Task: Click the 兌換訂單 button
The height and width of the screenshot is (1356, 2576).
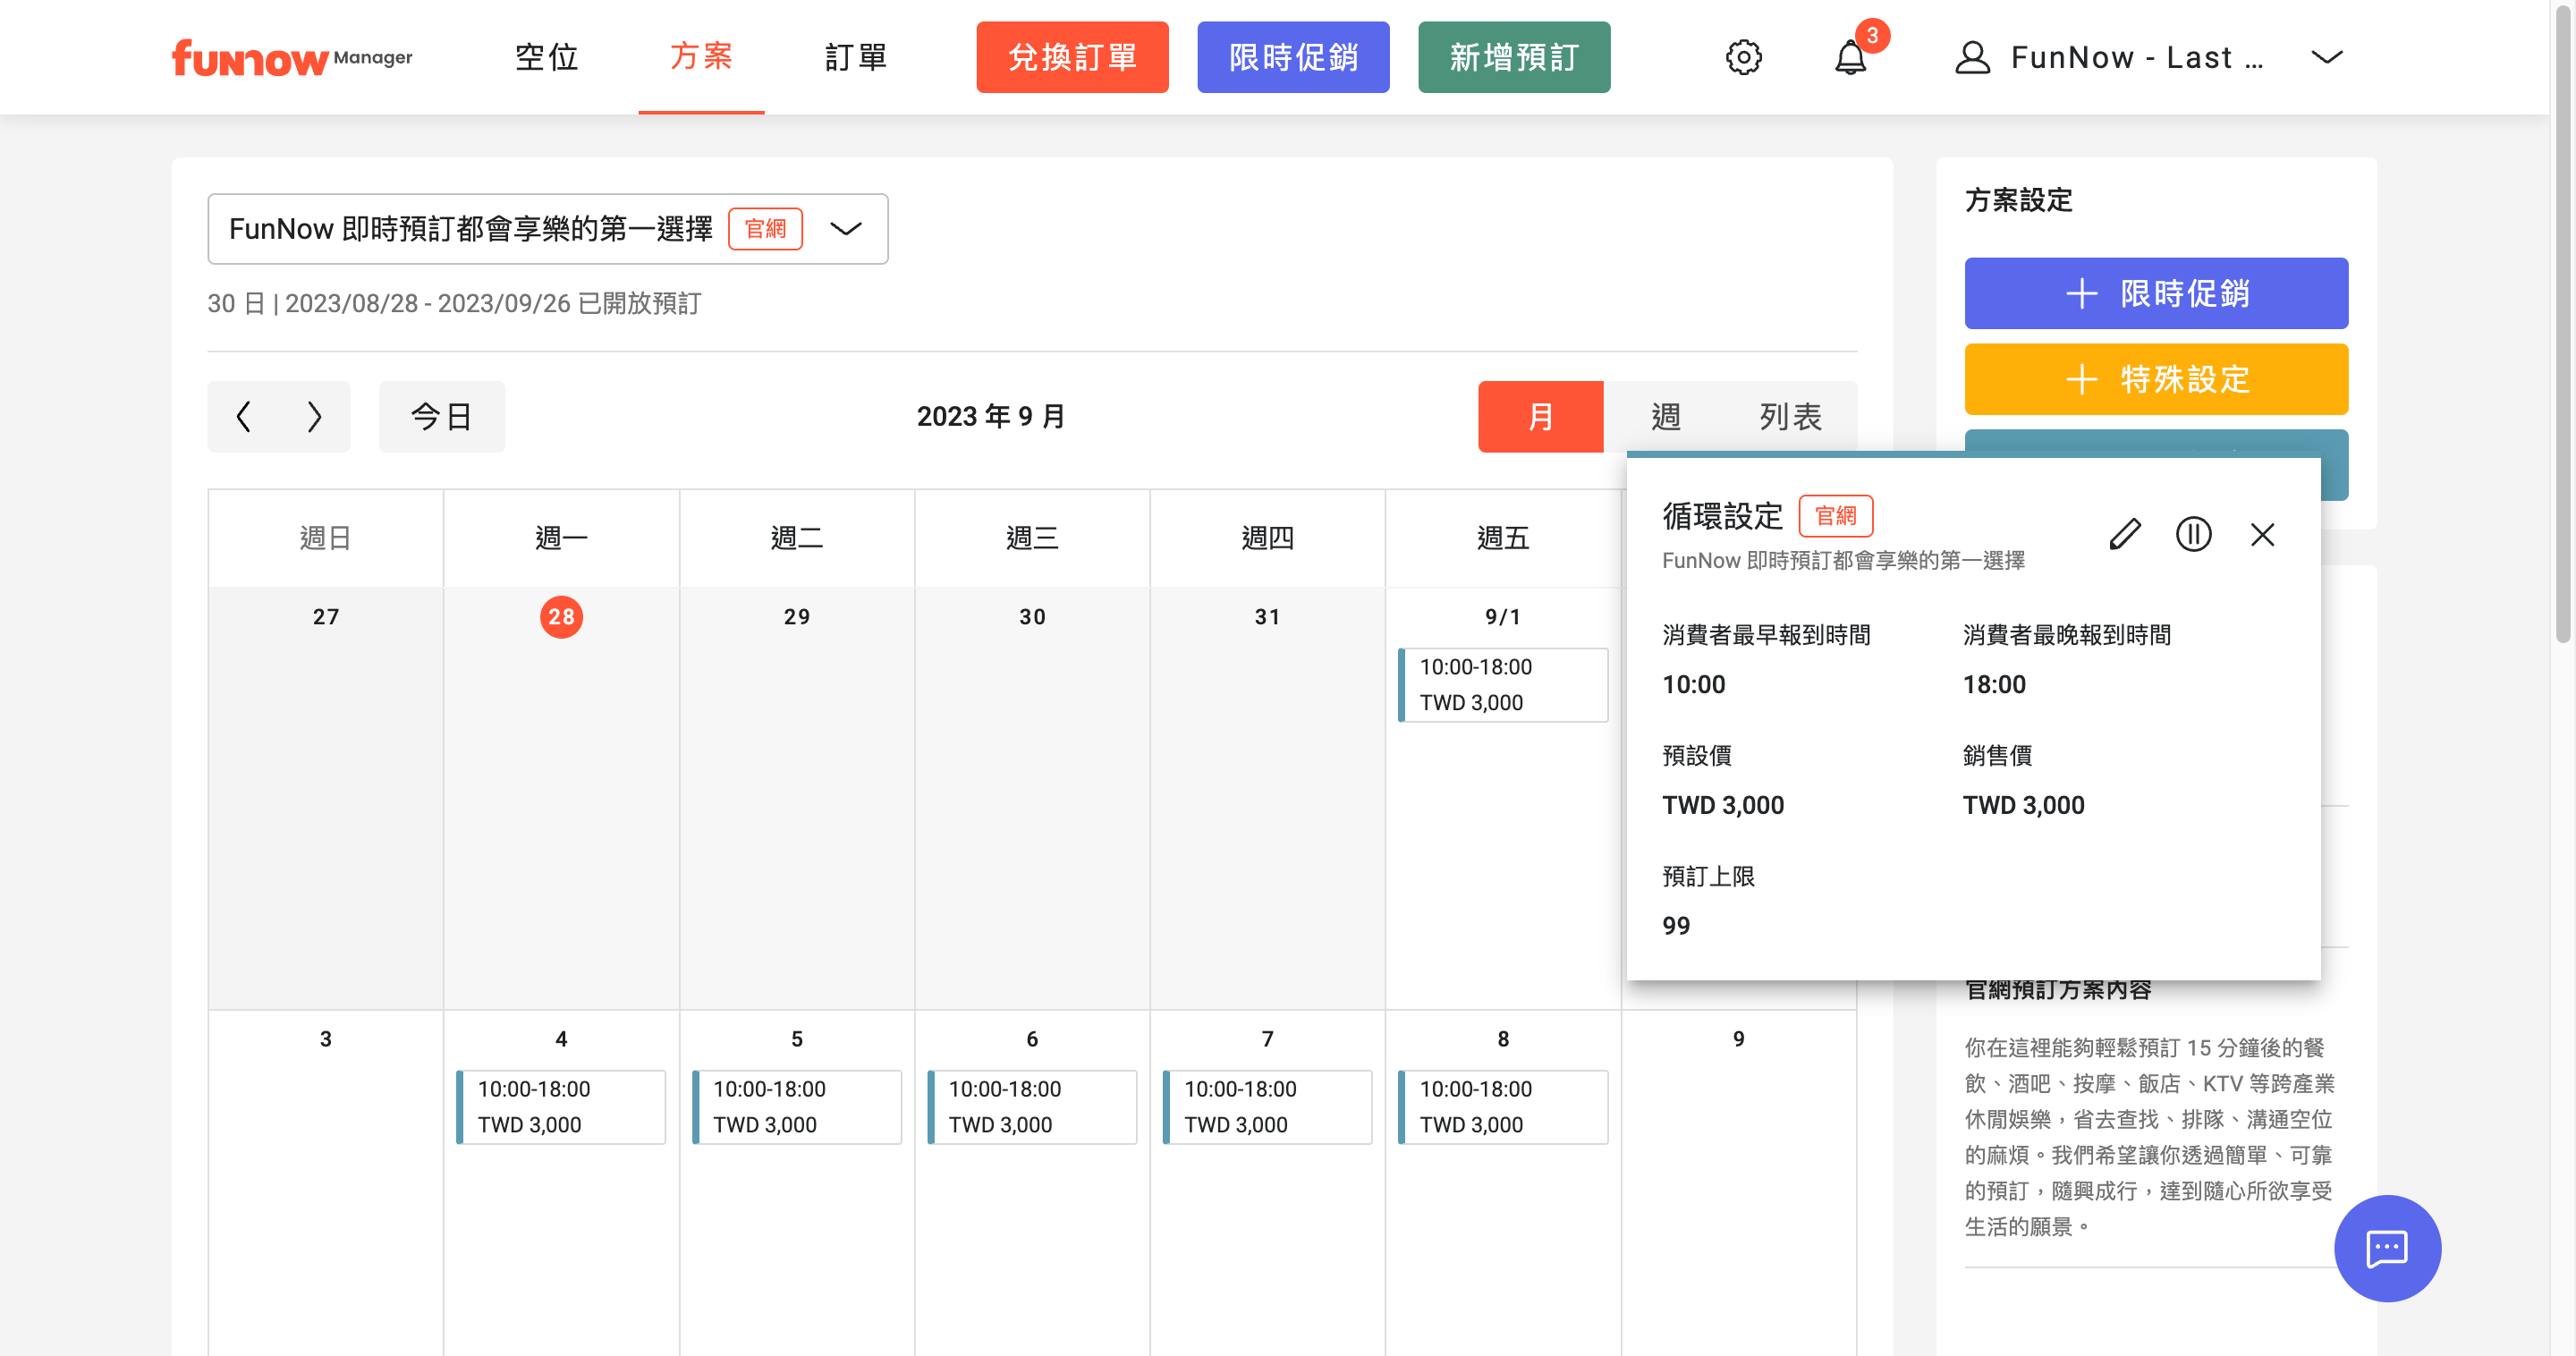Action: pyautogui.click(x=1072, y=57)
